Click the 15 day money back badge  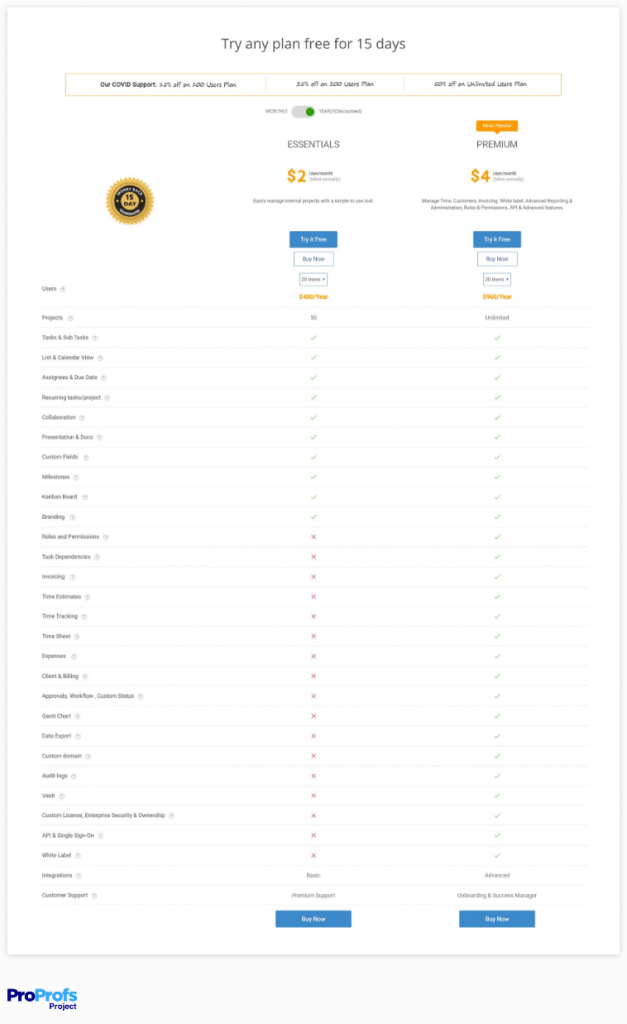[129, 200]
